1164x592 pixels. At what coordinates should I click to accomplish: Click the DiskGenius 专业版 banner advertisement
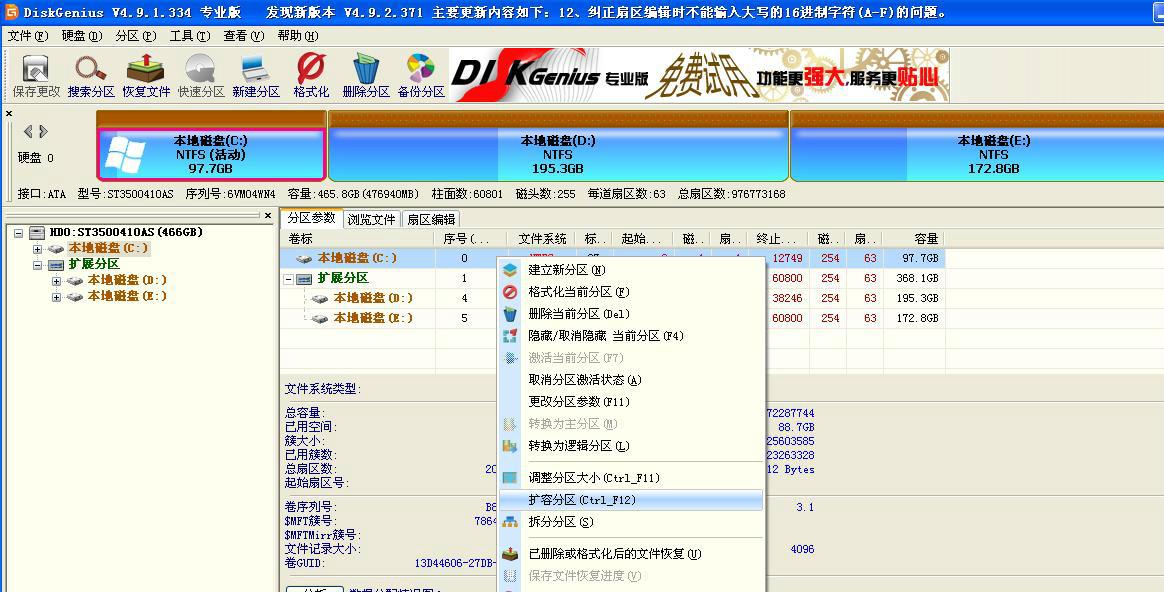coord(699,75)
